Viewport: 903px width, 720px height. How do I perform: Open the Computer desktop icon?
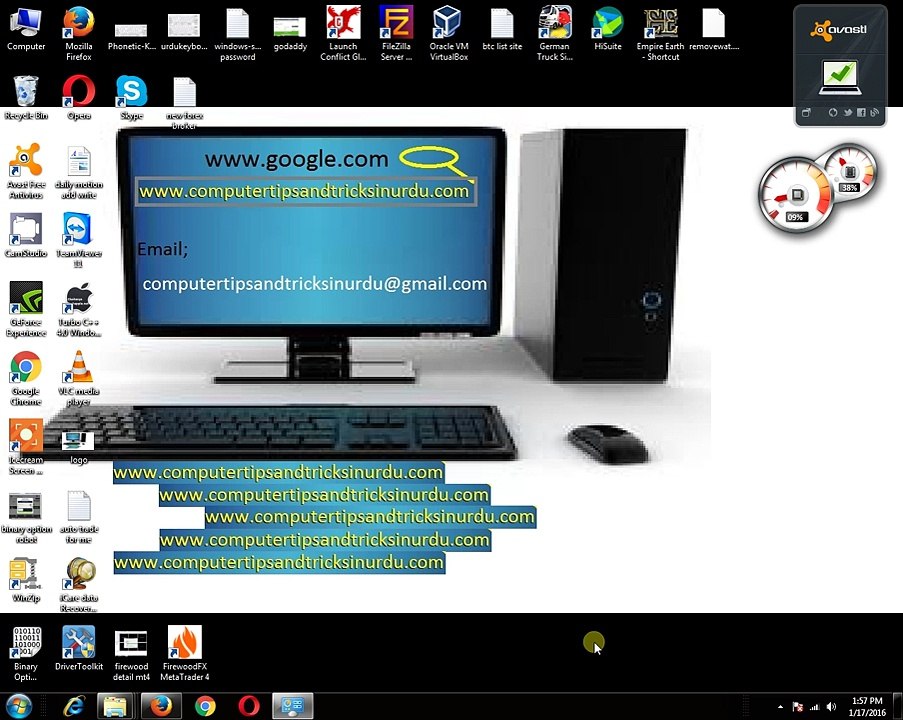click(x=26, y=29)
